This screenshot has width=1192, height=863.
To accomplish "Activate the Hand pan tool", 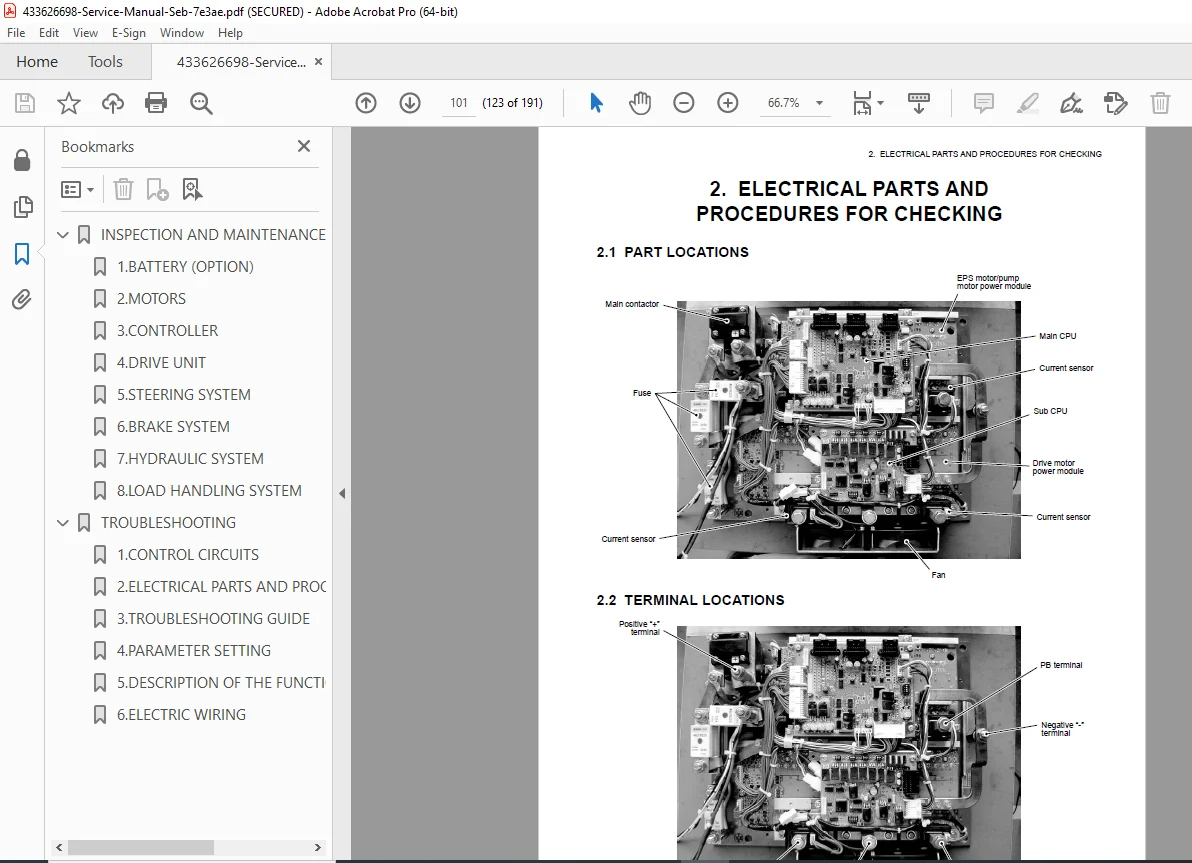I will 640,103.
